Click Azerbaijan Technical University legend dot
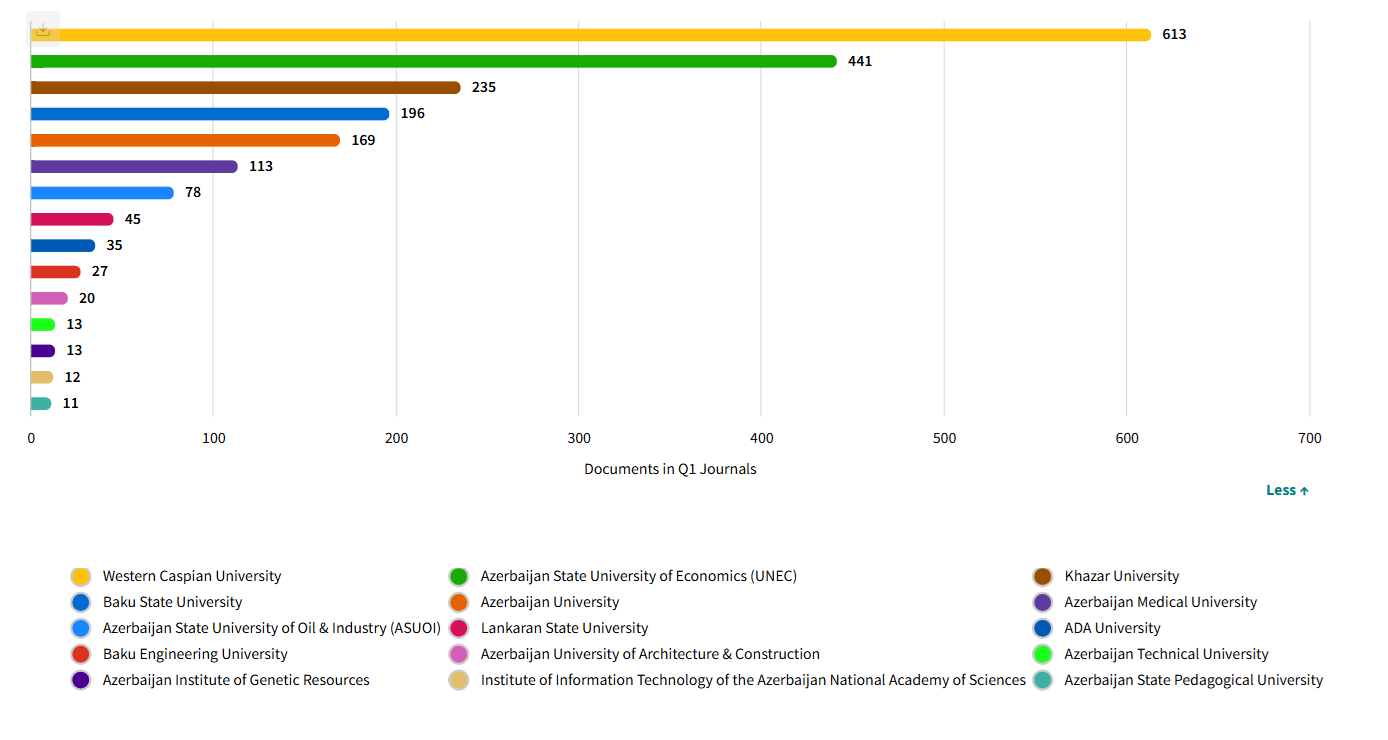Image resolution: width=1388 pixels, height=740 pixels. (x=1043, y=655)
